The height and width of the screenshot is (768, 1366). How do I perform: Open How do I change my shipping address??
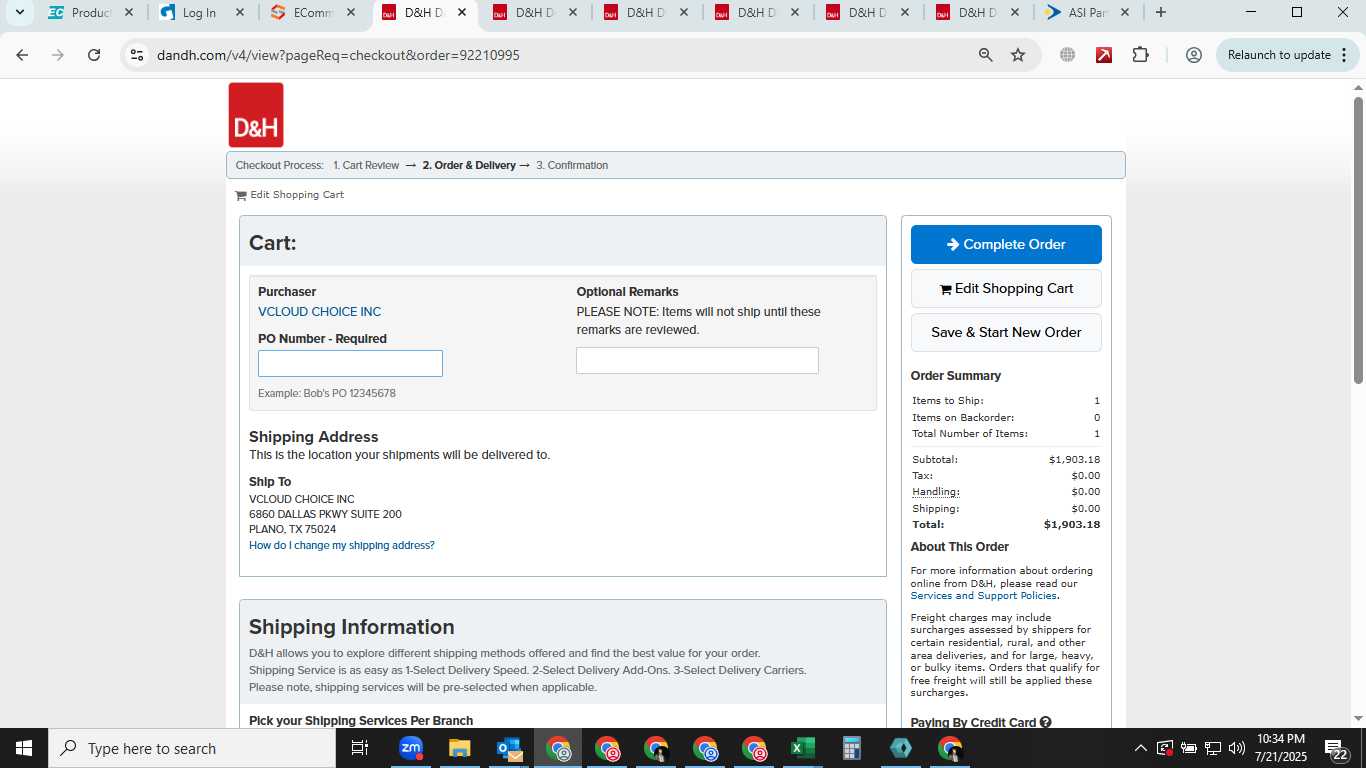click(x=342, y=546)
